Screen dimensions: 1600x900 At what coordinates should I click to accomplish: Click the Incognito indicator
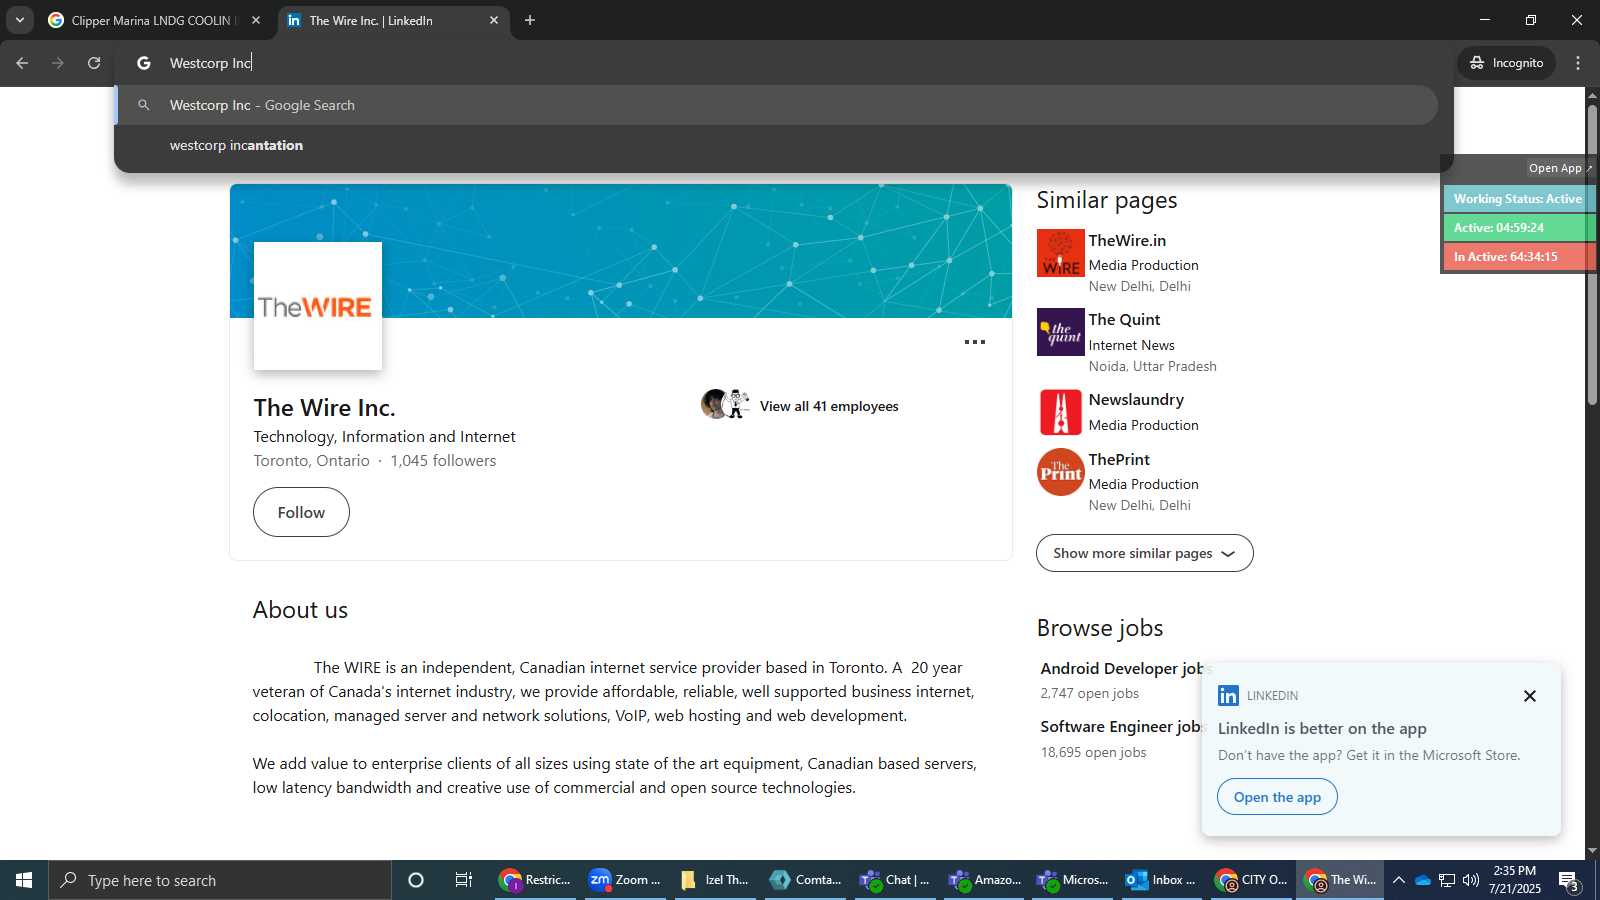pos(1506,63)
